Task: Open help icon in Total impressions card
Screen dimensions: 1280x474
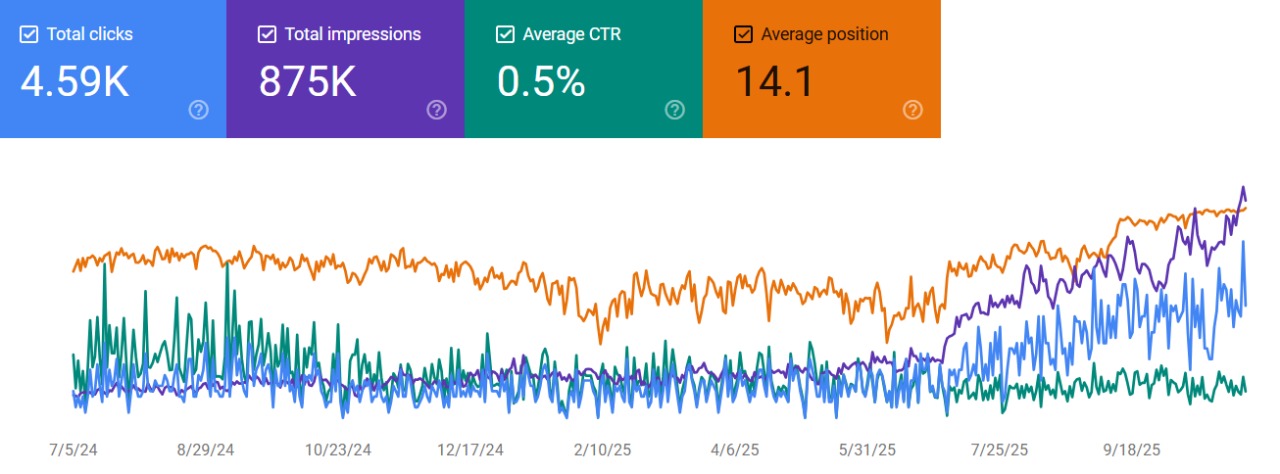Action: 436,110
